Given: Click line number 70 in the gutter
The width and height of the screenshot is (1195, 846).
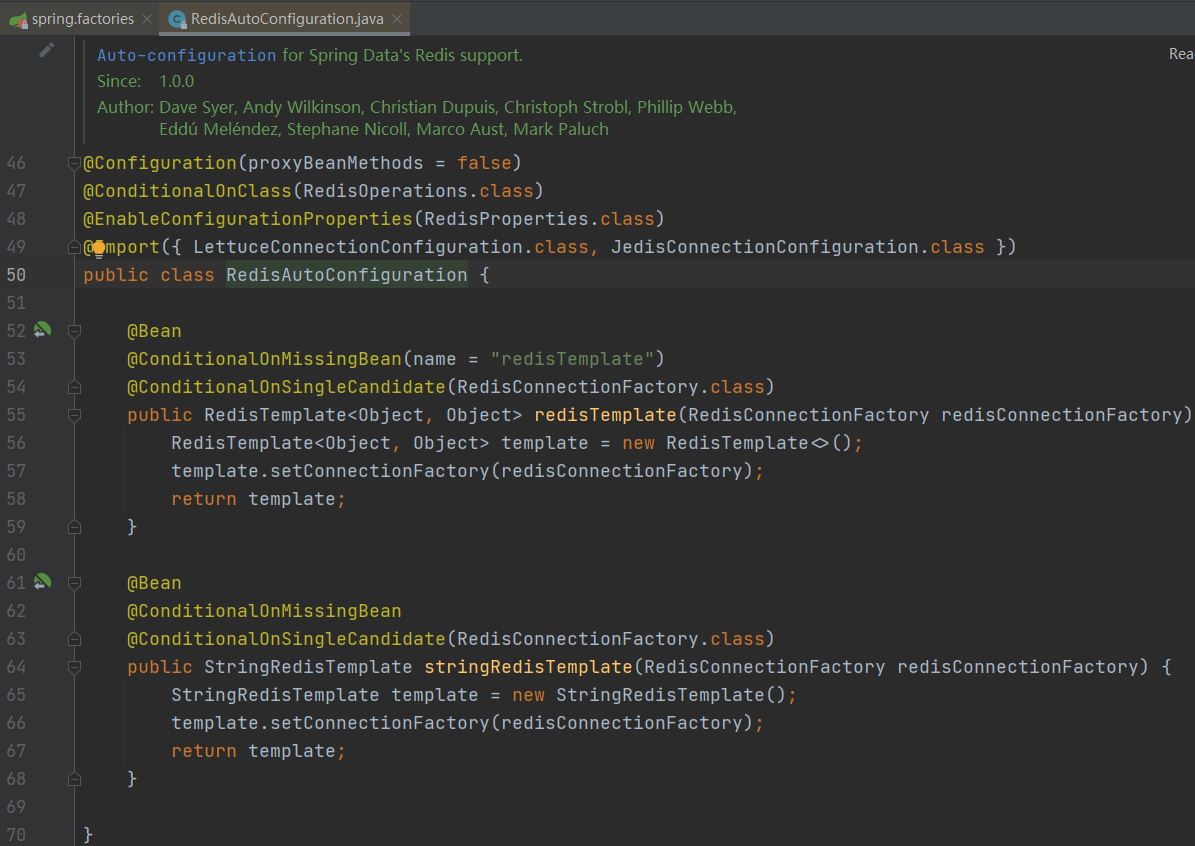Looking at the screenshot, I should tap(16, 835).
